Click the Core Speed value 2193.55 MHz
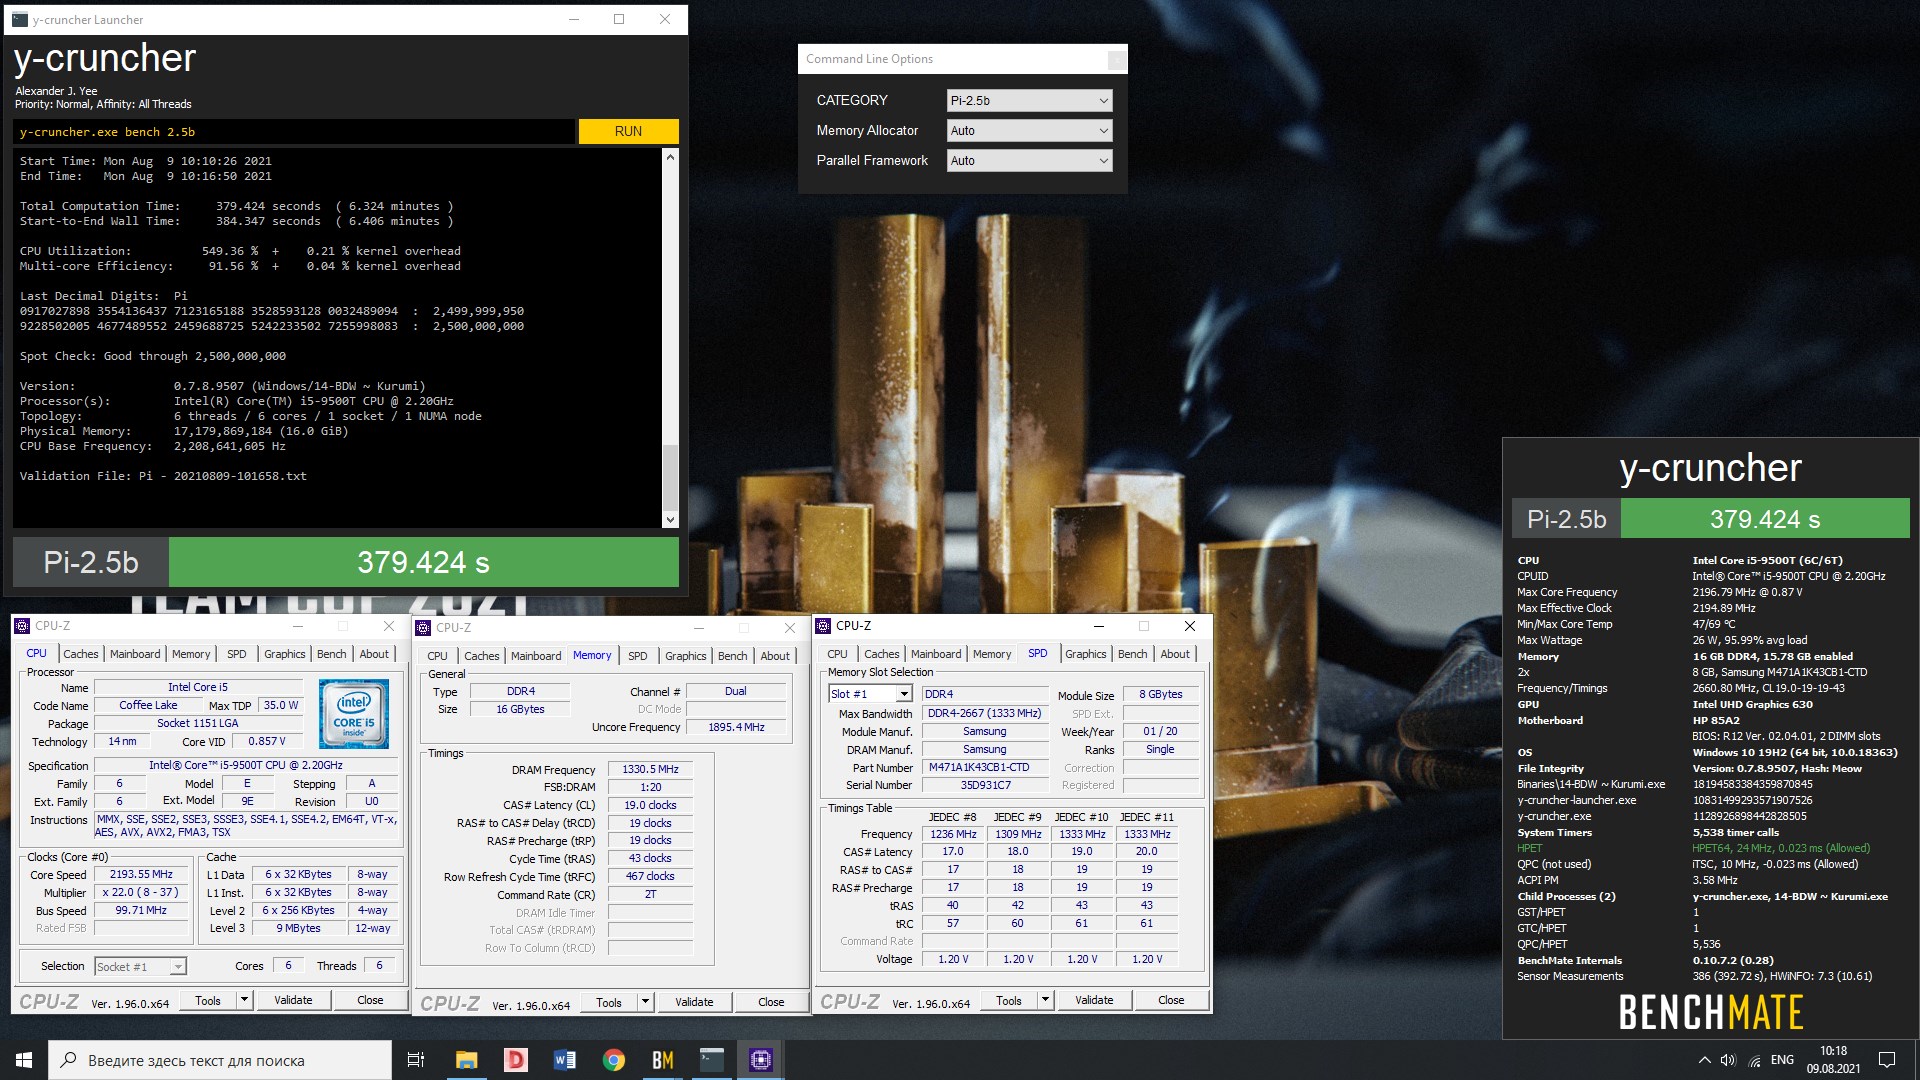Viewport: 1920px width, 1080px height. [x=141, y=874]
